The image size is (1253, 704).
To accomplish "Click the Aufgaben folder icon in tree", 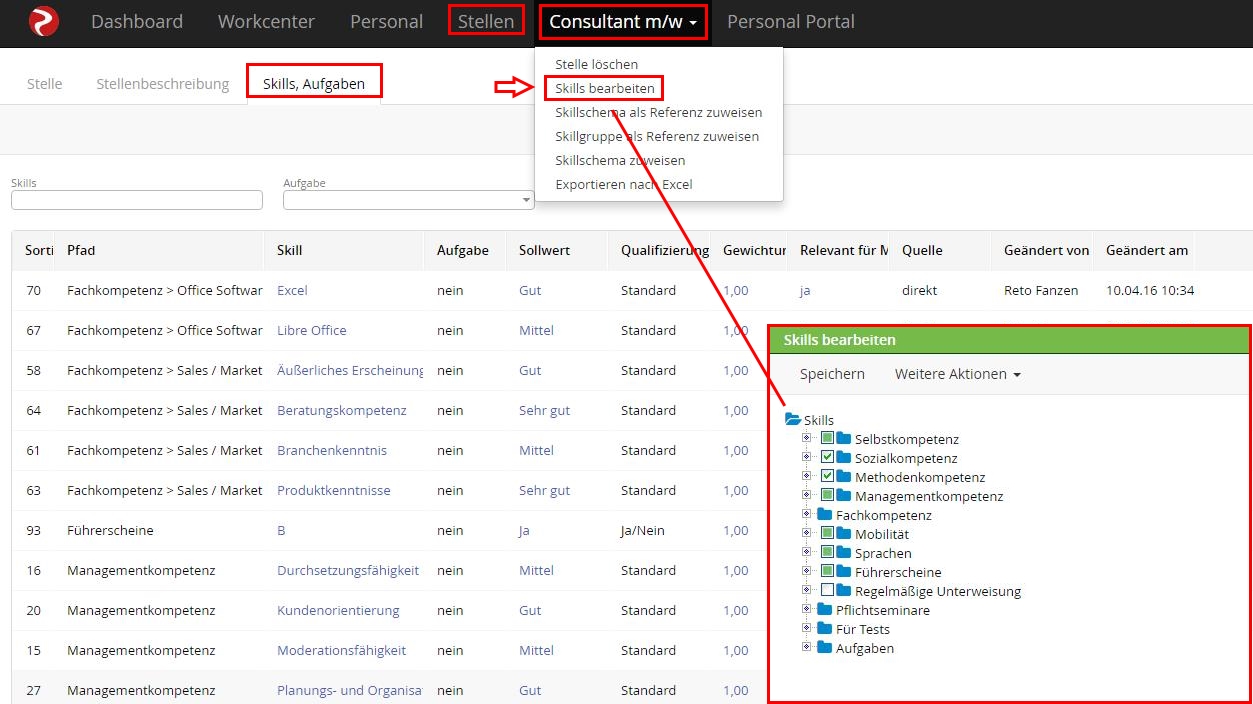I will click(x=825, y=648).
